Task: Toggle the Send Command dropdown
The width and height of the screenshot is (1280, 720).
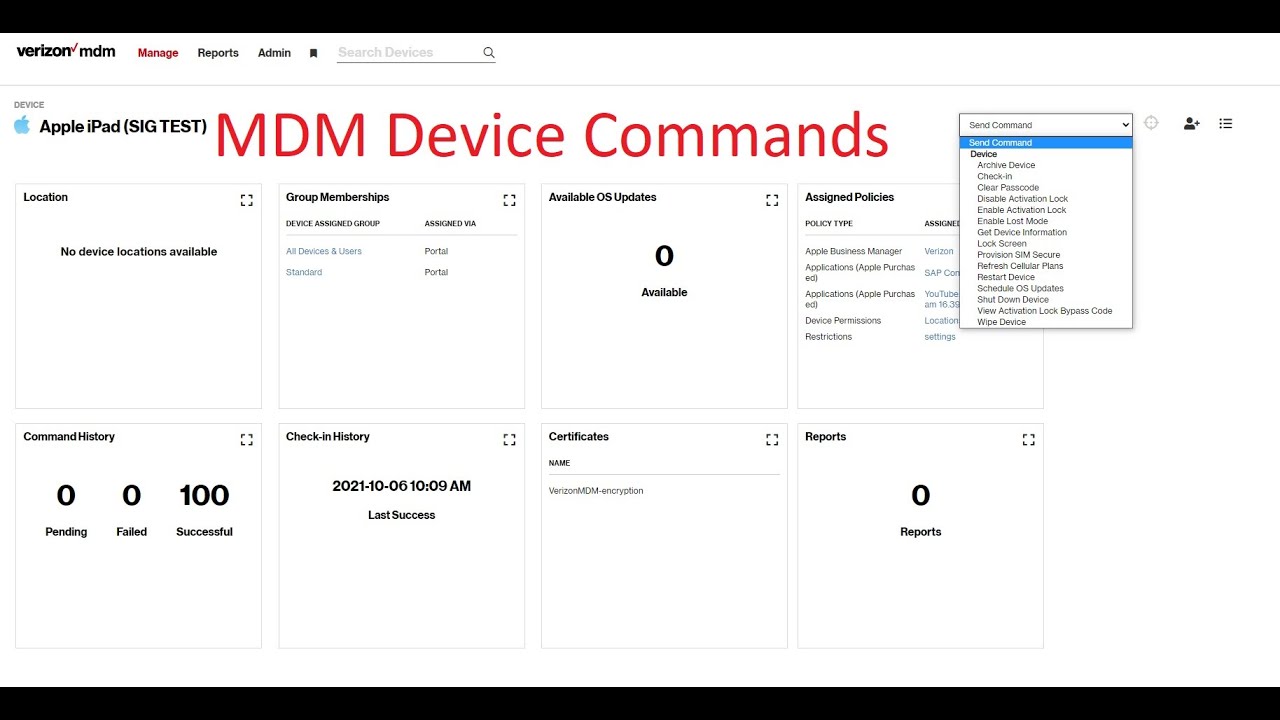Action: click(1046, 125)
